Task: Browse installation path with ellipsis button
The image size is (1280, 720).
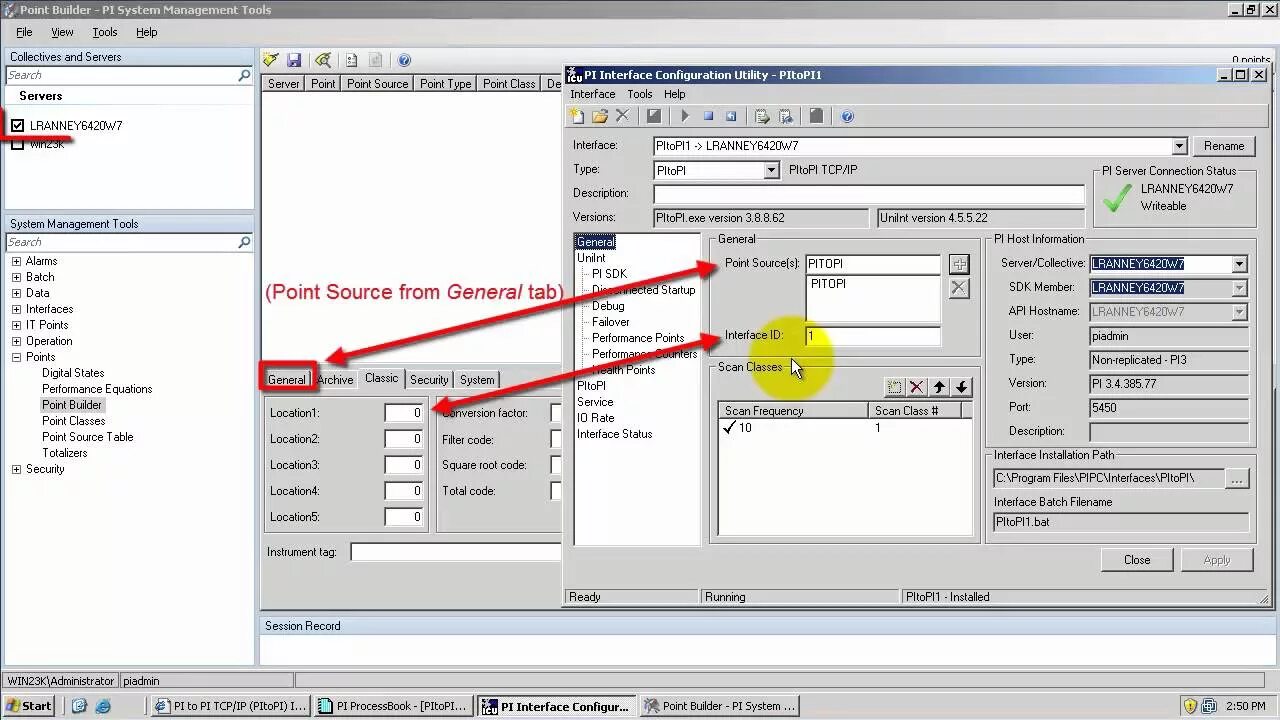Action: [x=1237, y=479]
